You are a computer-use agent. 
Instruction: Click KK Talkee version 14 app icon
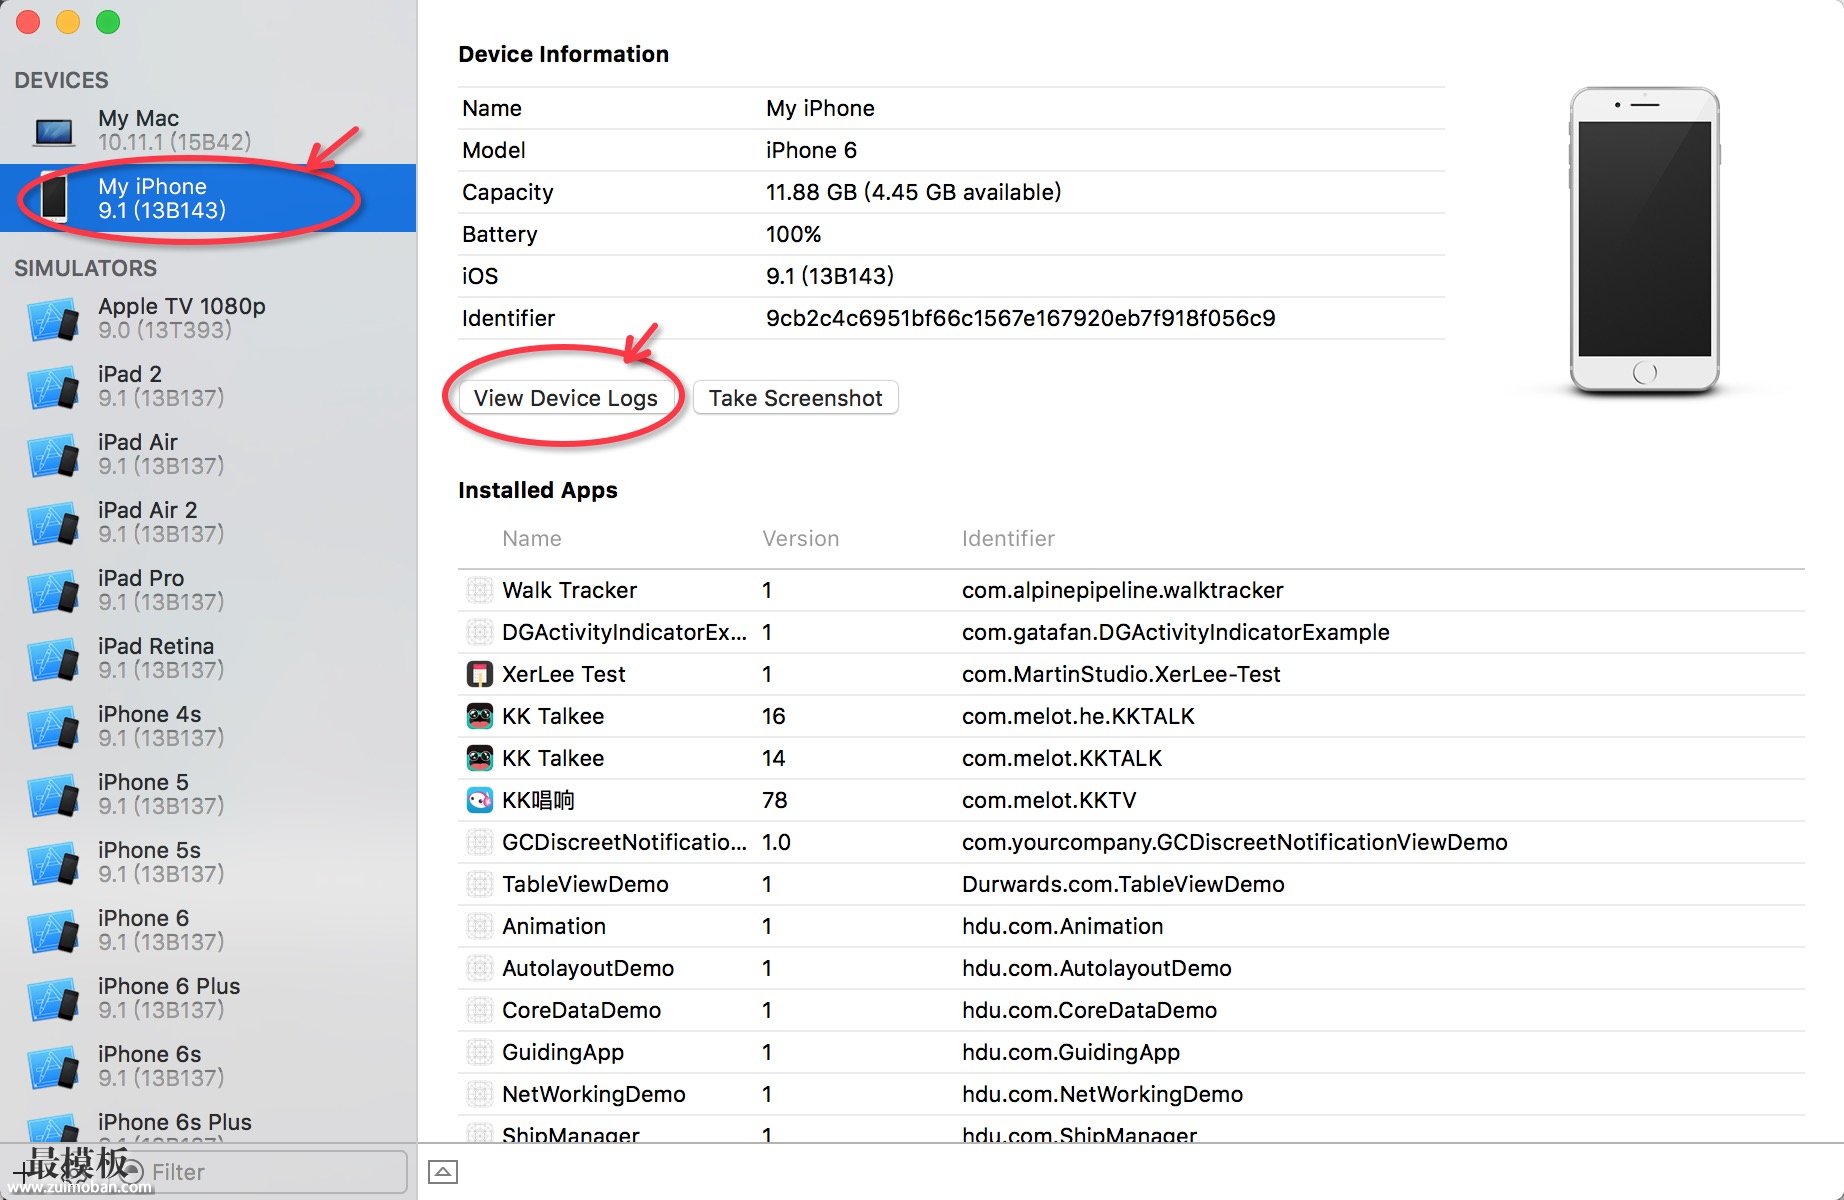click(480, 758)
